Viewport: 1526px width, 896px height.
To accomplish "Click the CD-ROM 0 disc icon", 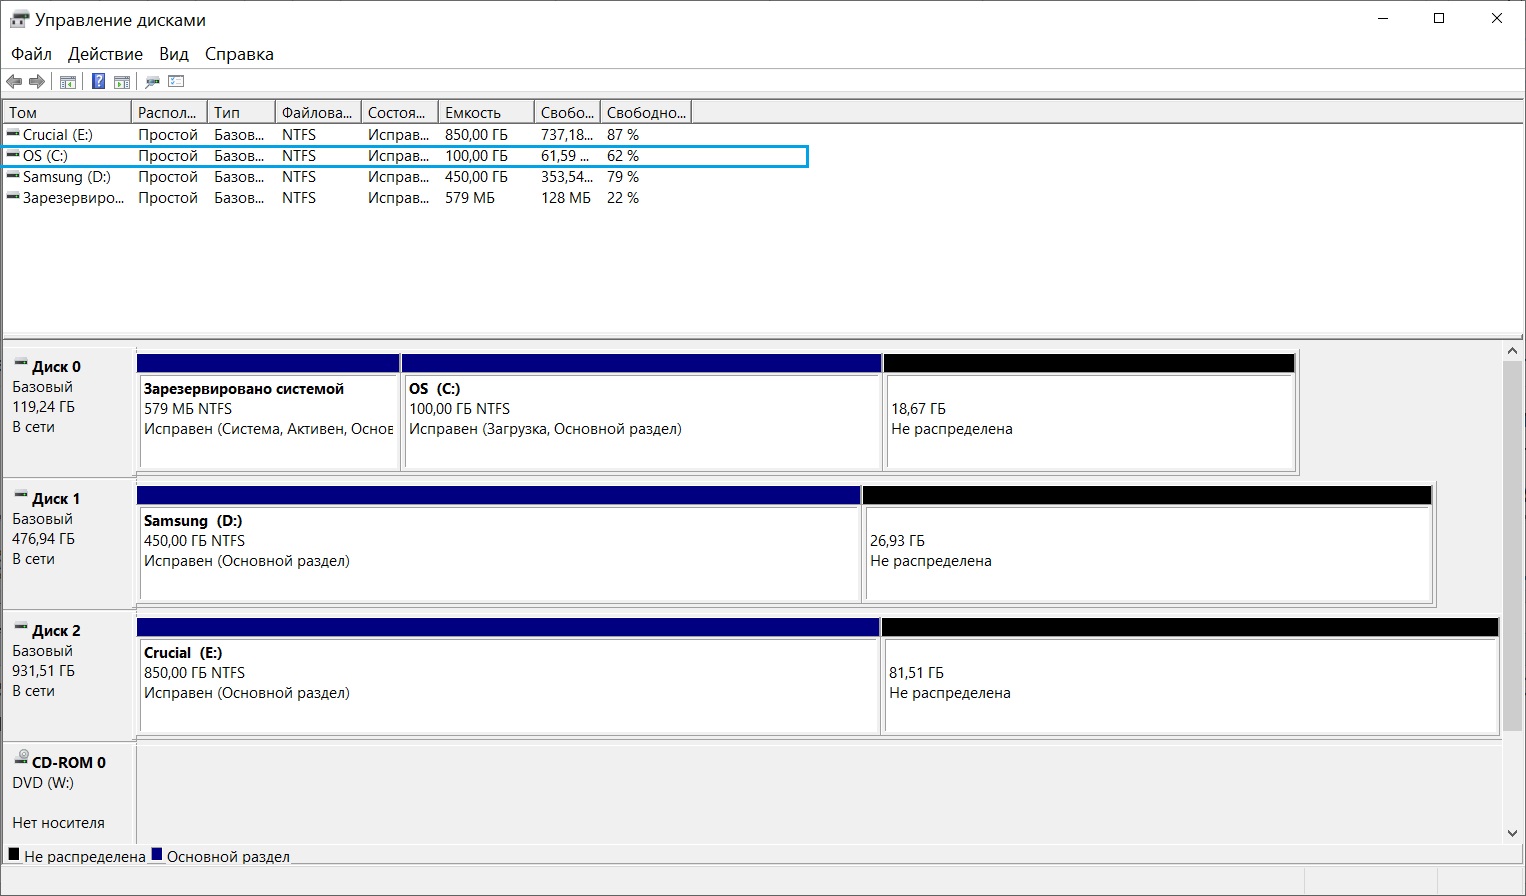I will (21, 759).
